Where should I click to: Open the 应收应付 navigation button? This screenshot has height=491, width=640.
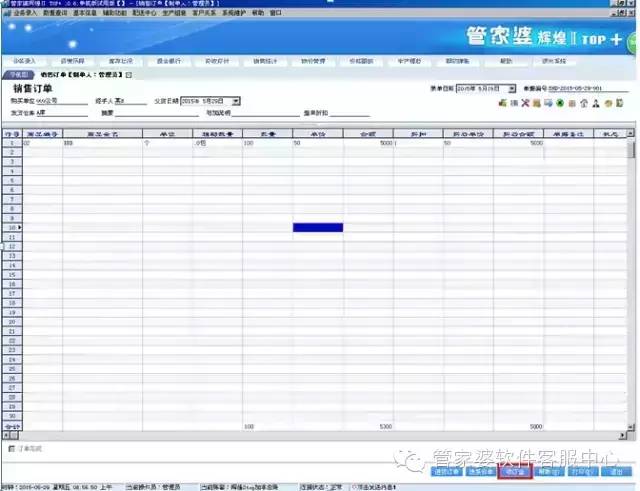(217, 61)
